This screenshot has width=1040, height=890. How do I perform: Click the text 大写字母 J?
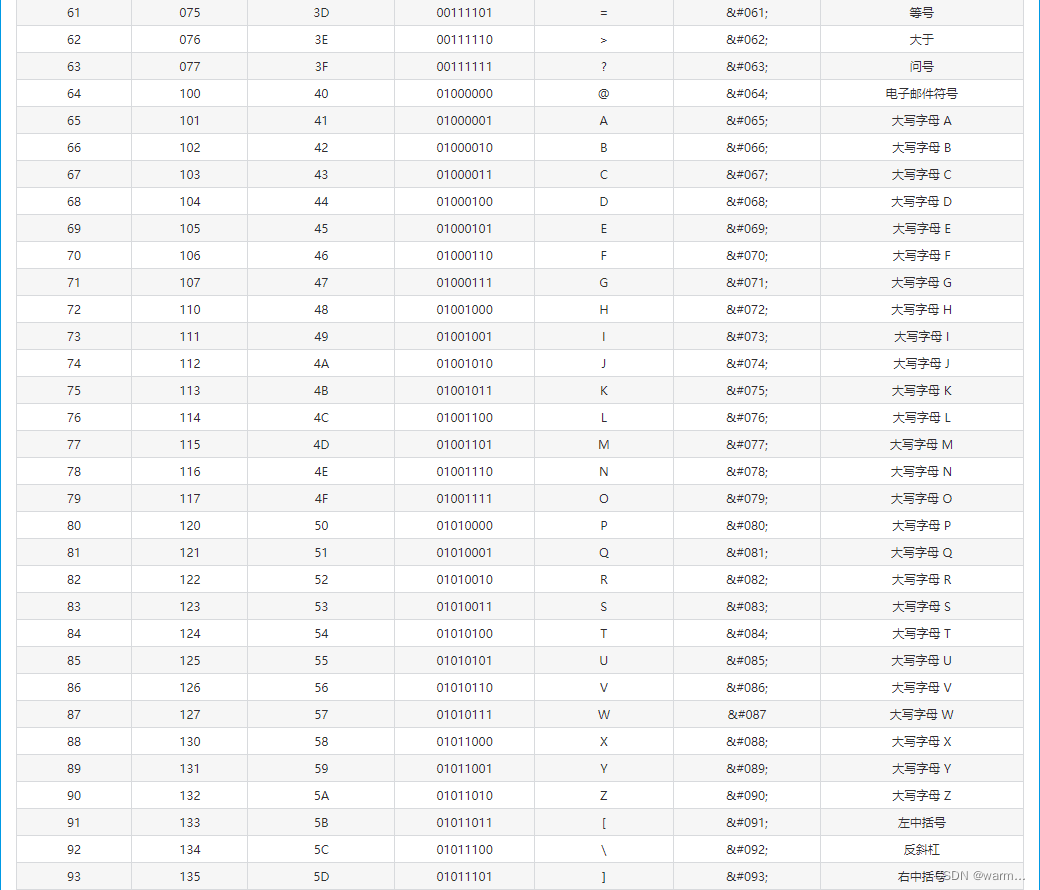coord(921,363)
